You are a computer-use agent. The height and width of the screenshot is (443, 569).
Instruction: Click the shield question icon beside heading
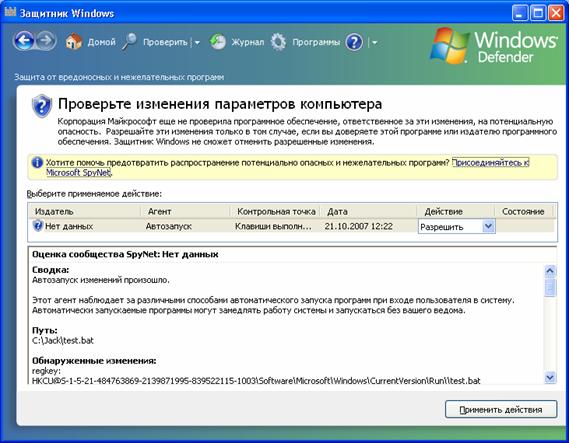[x=42, y=106]
